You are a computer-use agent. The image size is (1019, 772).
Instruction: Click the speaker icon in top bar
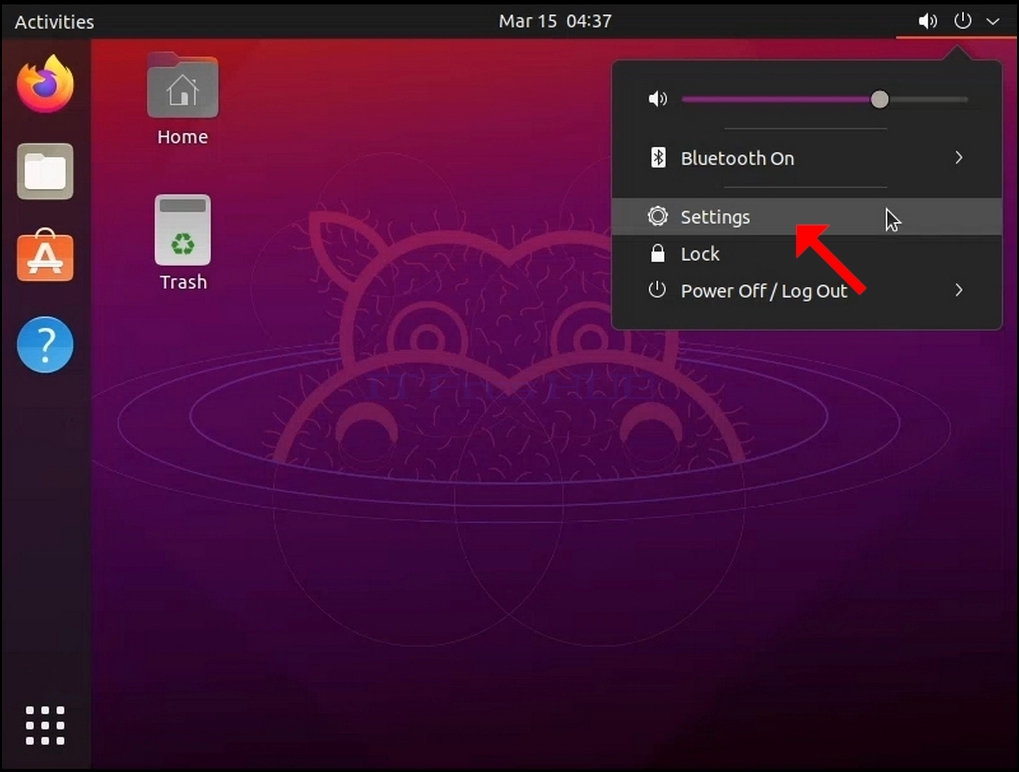click(x=927, y=21)
